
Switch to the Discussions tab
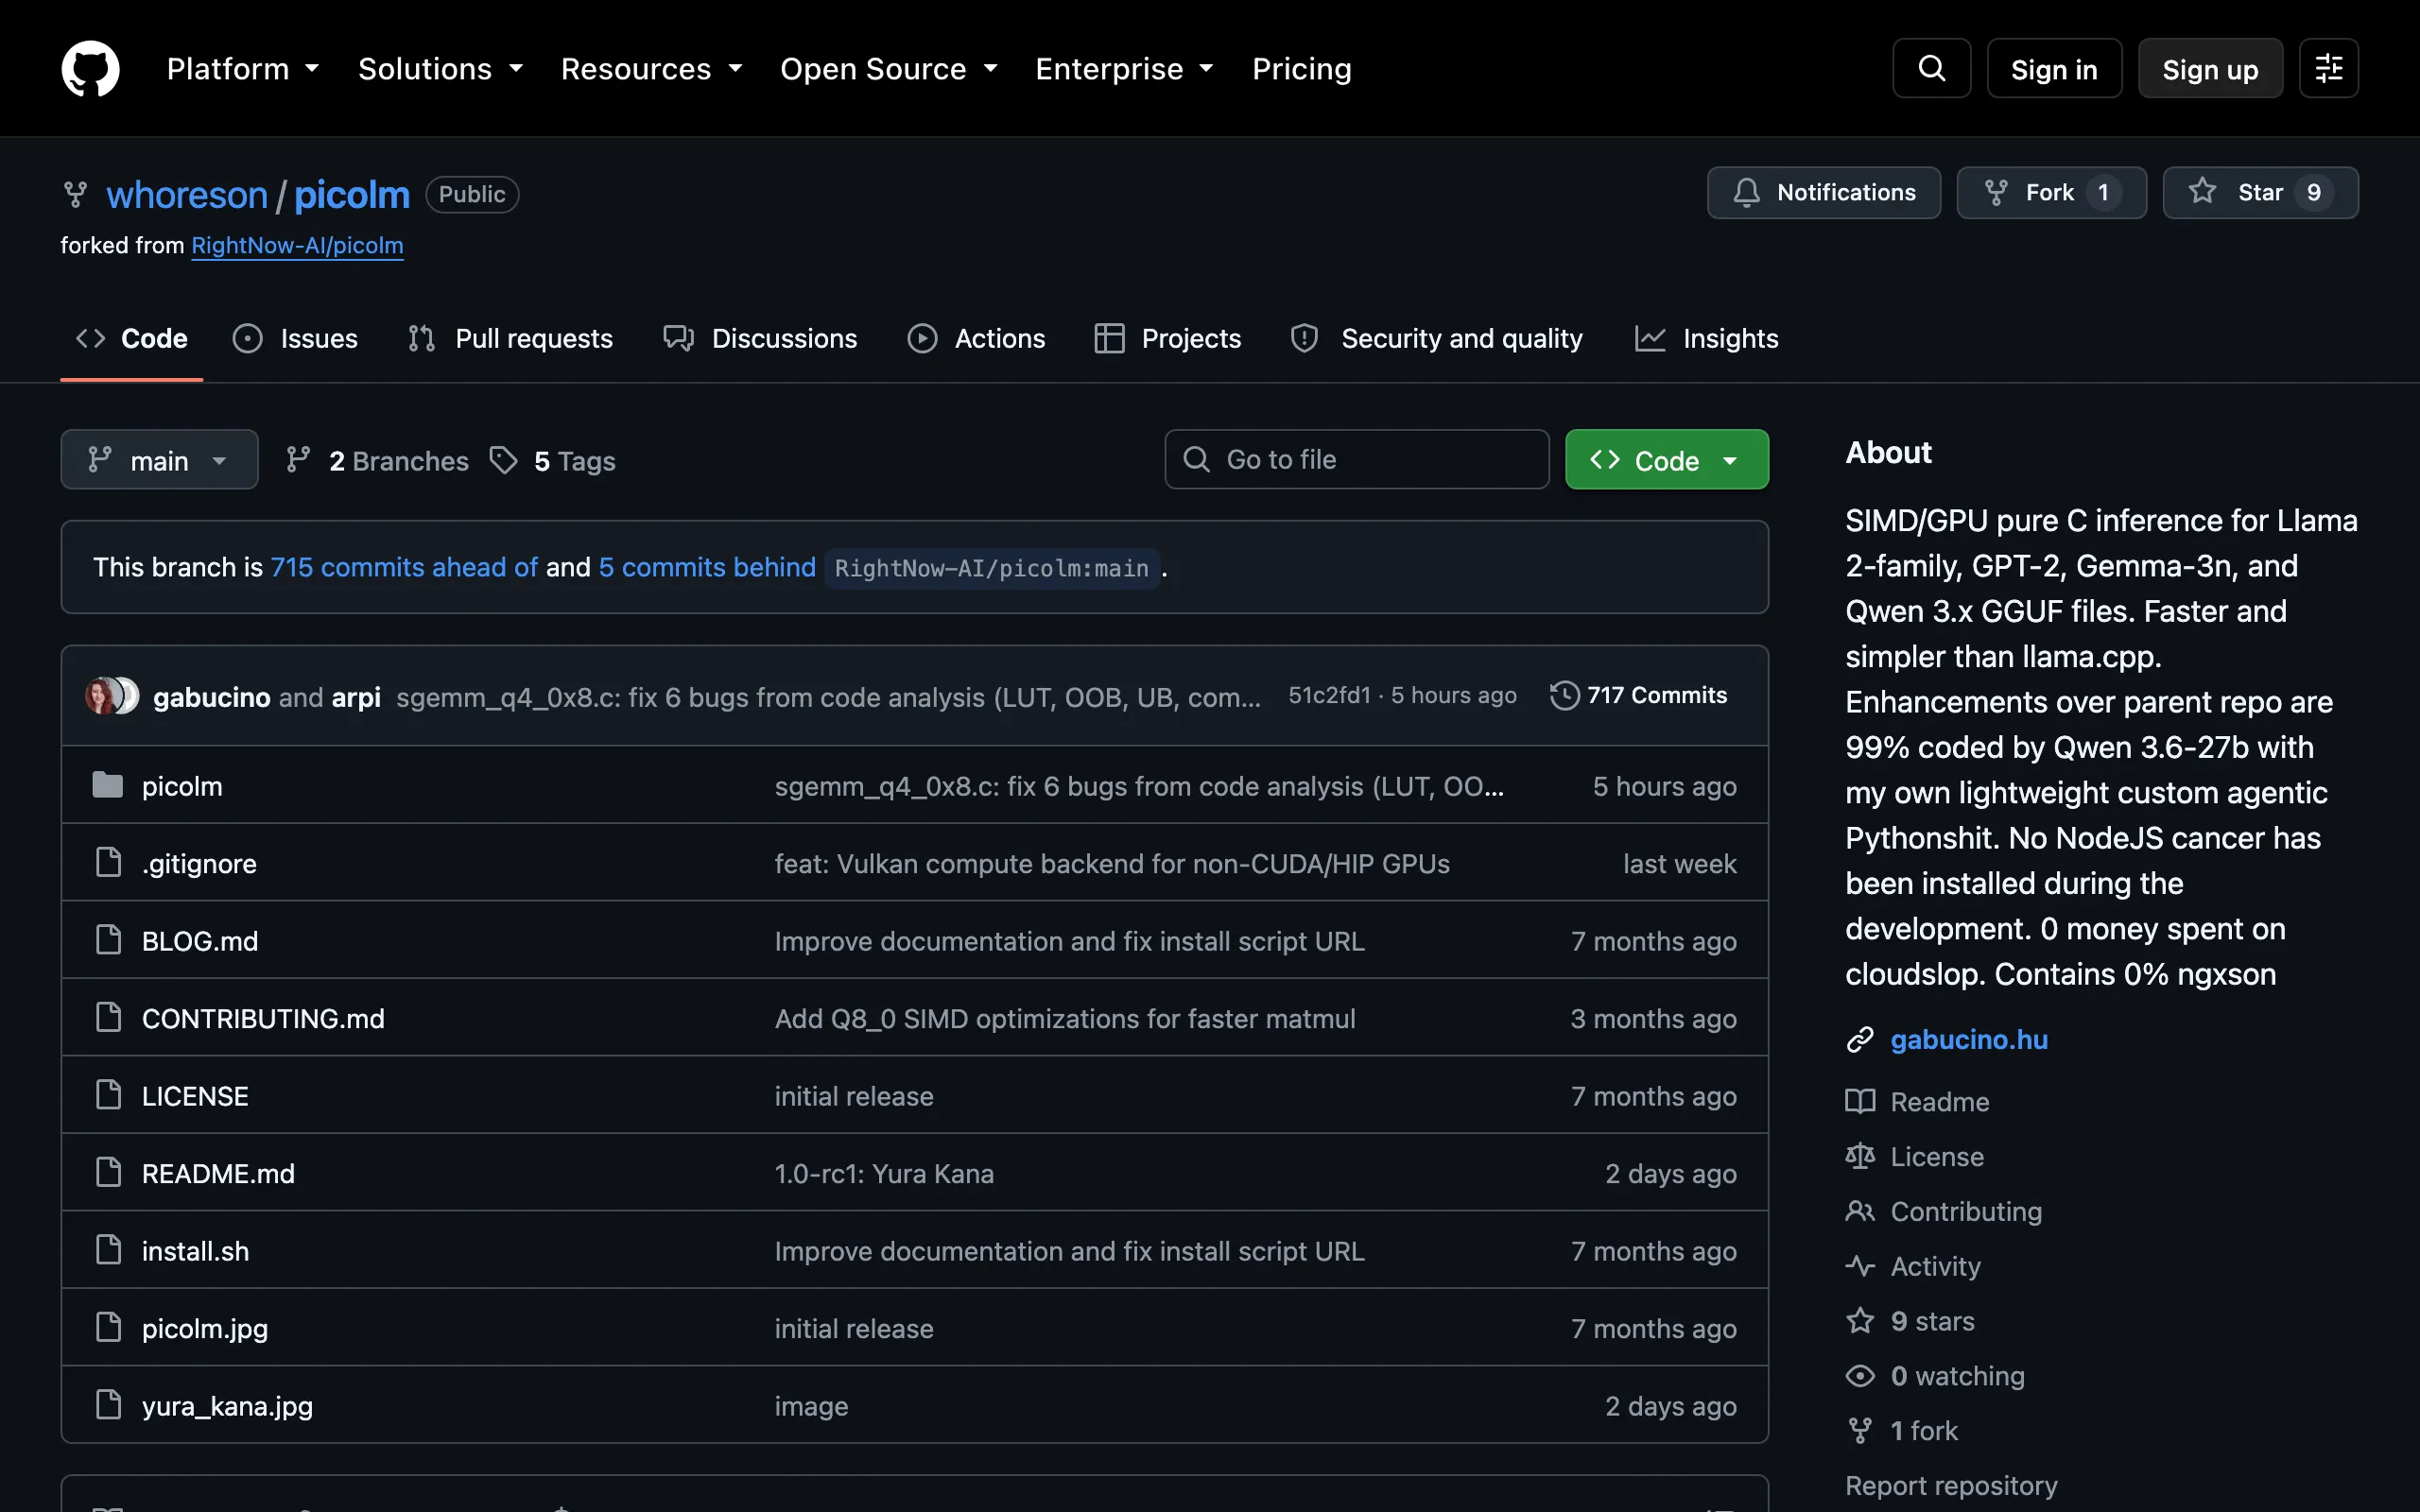click(760, 338)
